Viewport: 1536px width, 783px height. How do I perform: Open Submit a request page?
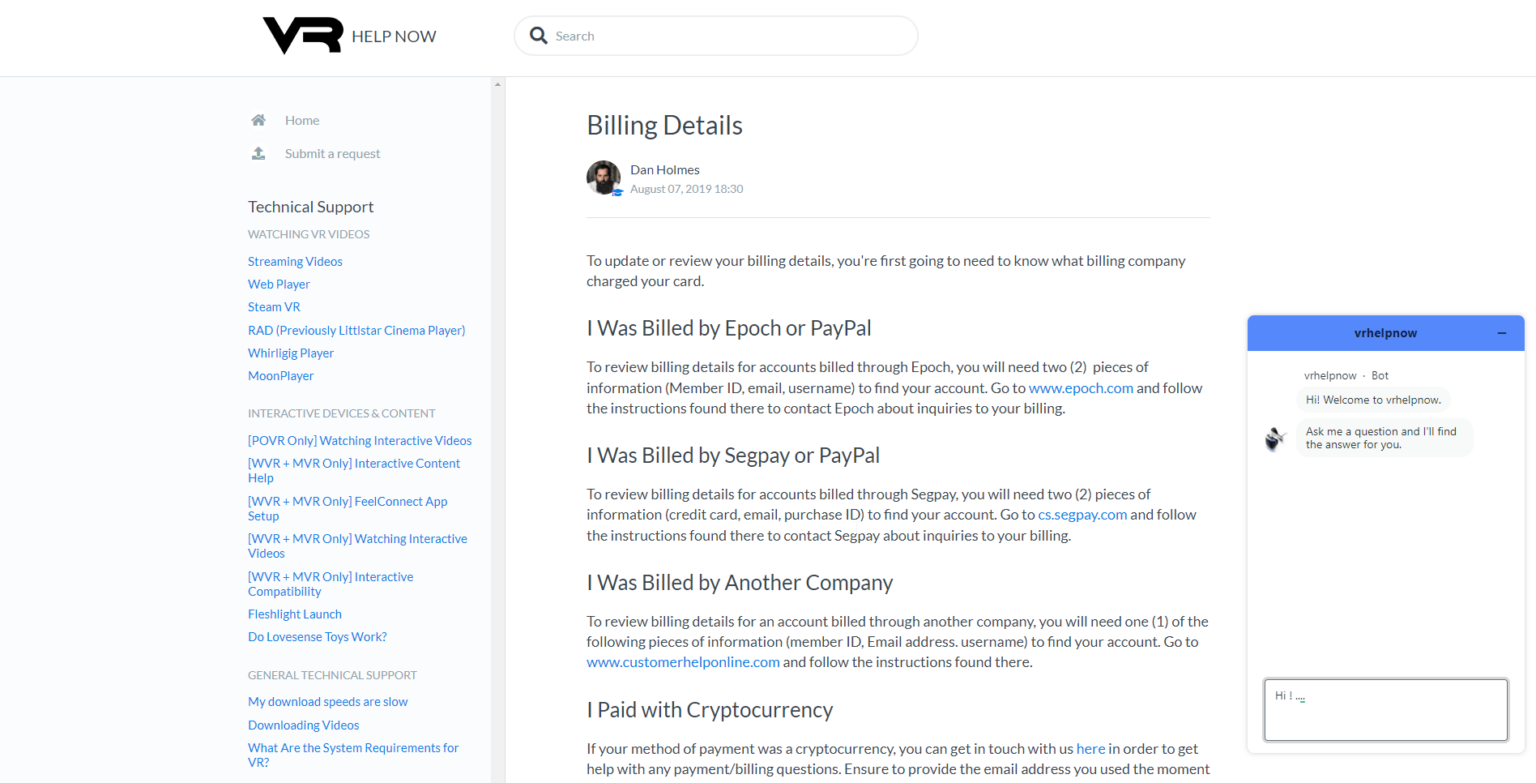332,153
